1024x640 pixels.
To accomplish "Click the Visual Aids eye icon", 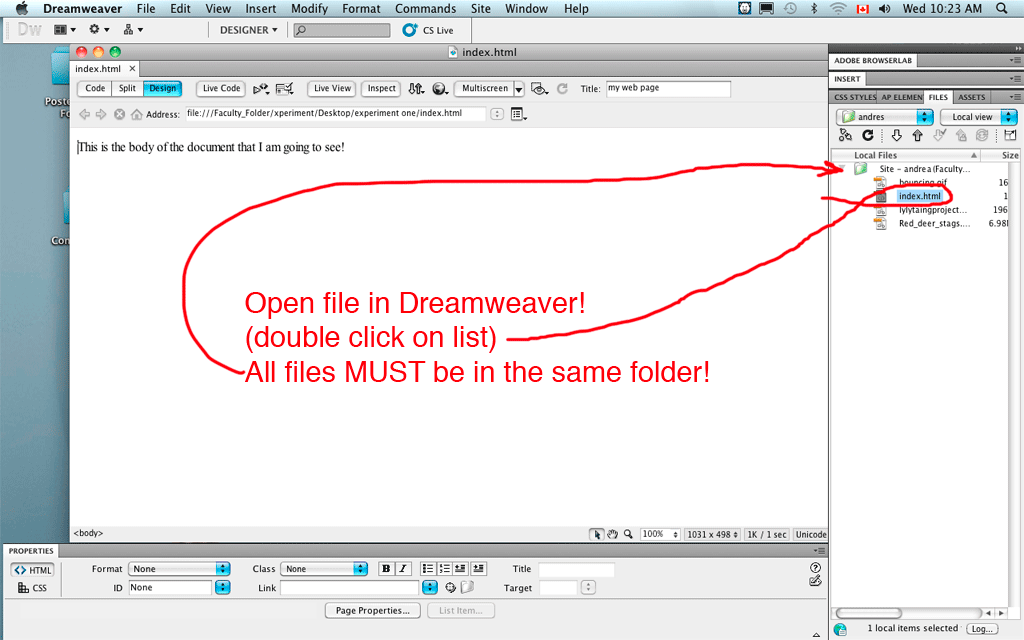I will point(539,89).
